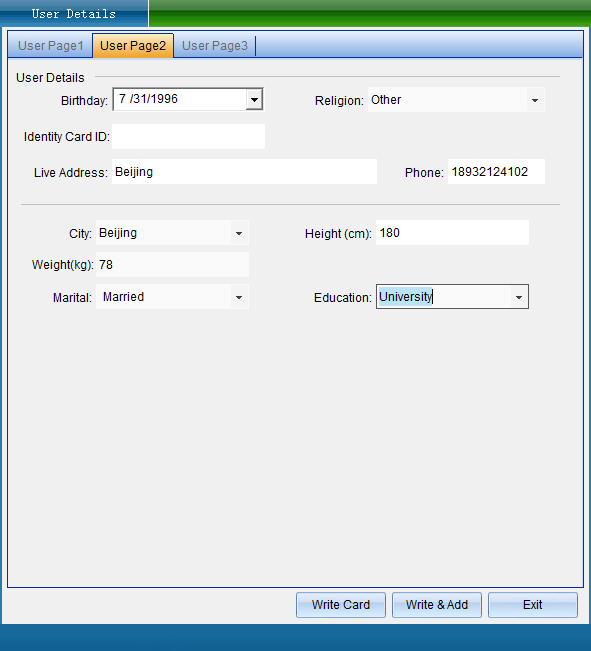
Task: Click the Education text showing University
Action: pyautogui.click(x=405, y=297)
